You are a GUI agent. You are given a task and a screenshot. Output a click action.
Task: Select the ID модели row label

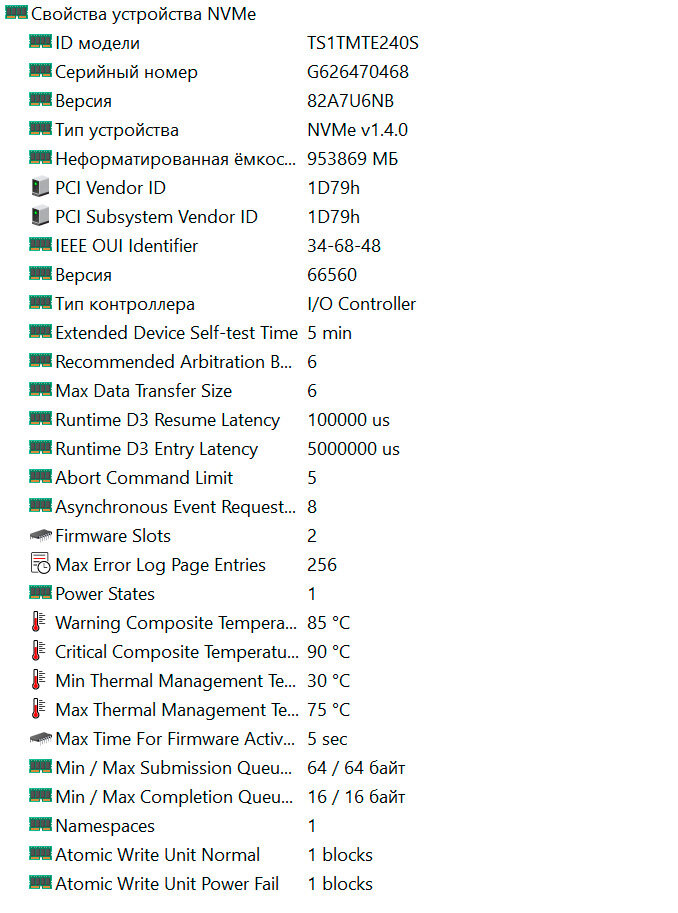pyautogui.click(x=97, y=43)
